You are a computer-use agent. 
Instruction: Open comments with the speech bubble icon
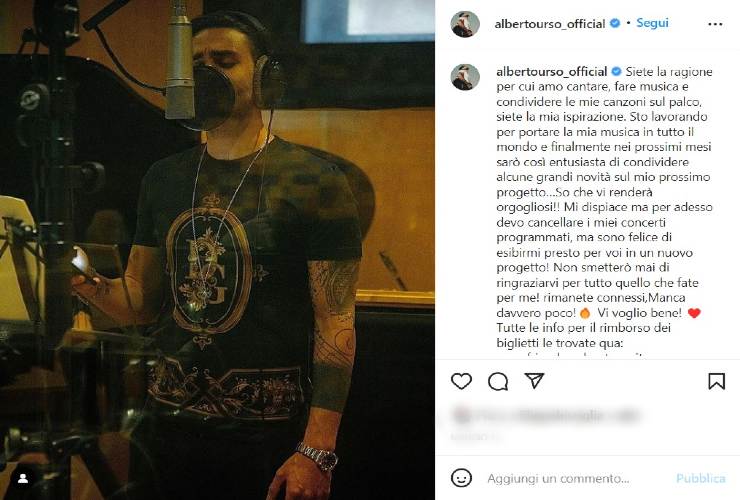[x=498, y=381]
